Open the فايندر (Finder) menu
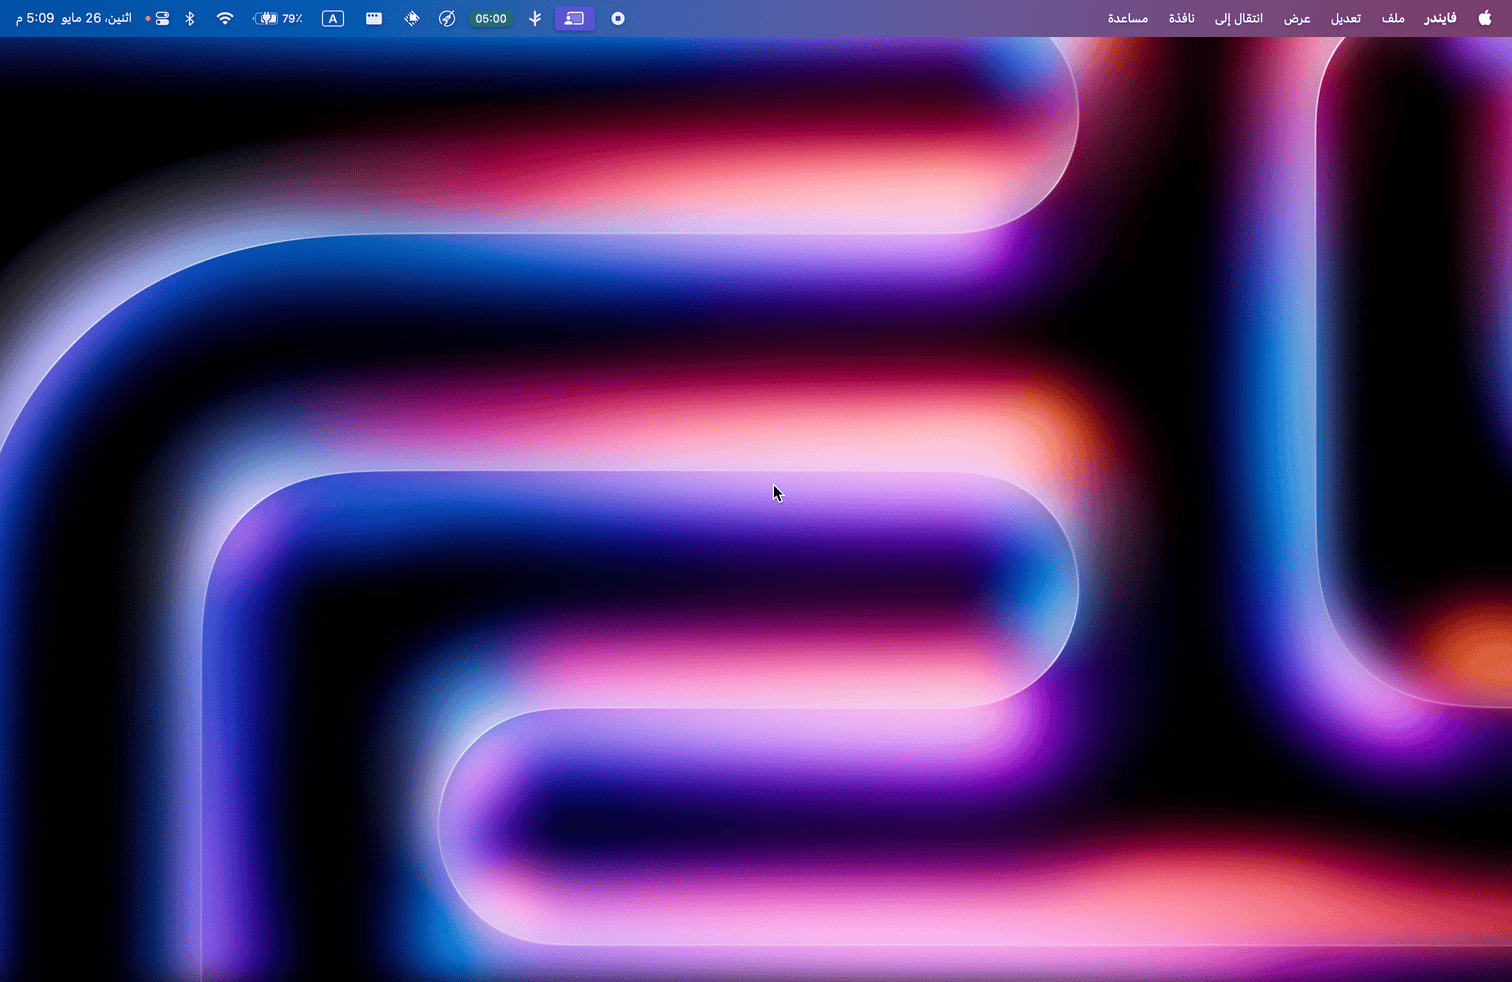The height and width of the screenshot is (982, 1512). 1440,18
